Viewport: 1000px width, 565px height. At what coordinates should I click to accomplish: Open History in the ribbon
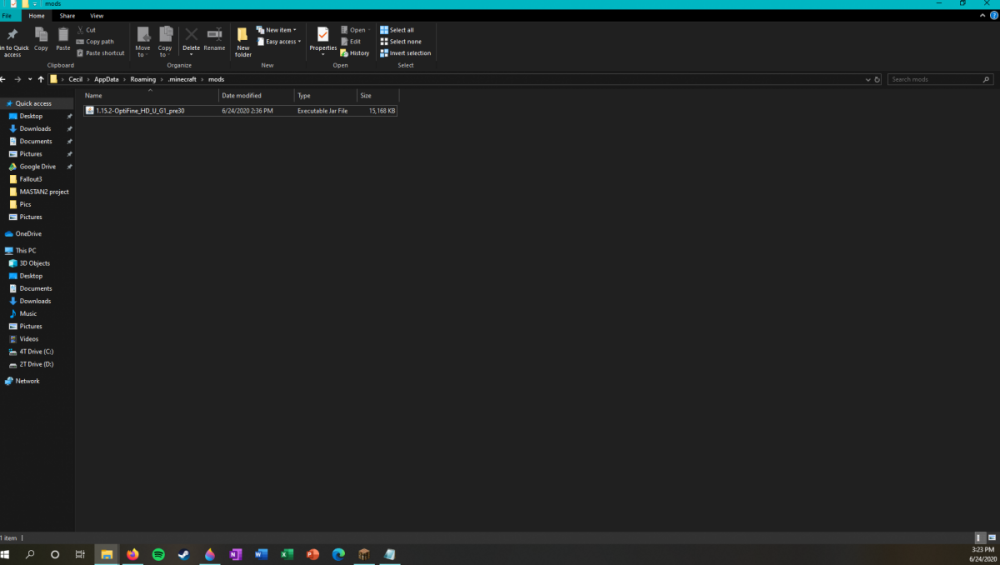tap(355, 53)
